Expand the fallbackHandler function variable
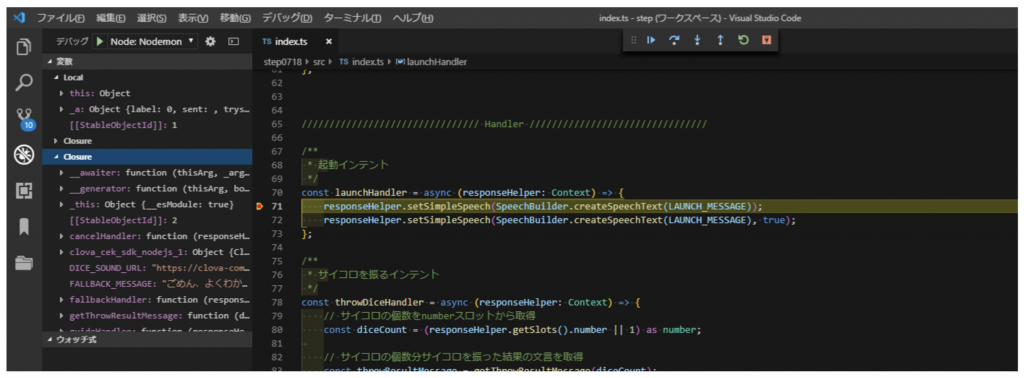 point(62,300)
